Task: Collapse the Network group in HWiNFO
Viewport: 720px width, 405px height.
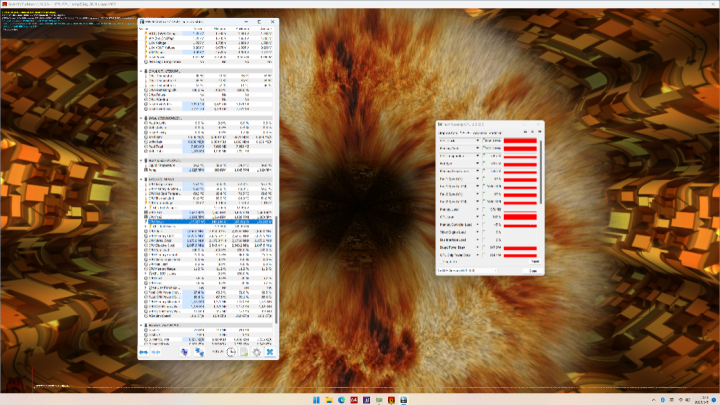Action: pyautogui.click(x=141, y=325)
